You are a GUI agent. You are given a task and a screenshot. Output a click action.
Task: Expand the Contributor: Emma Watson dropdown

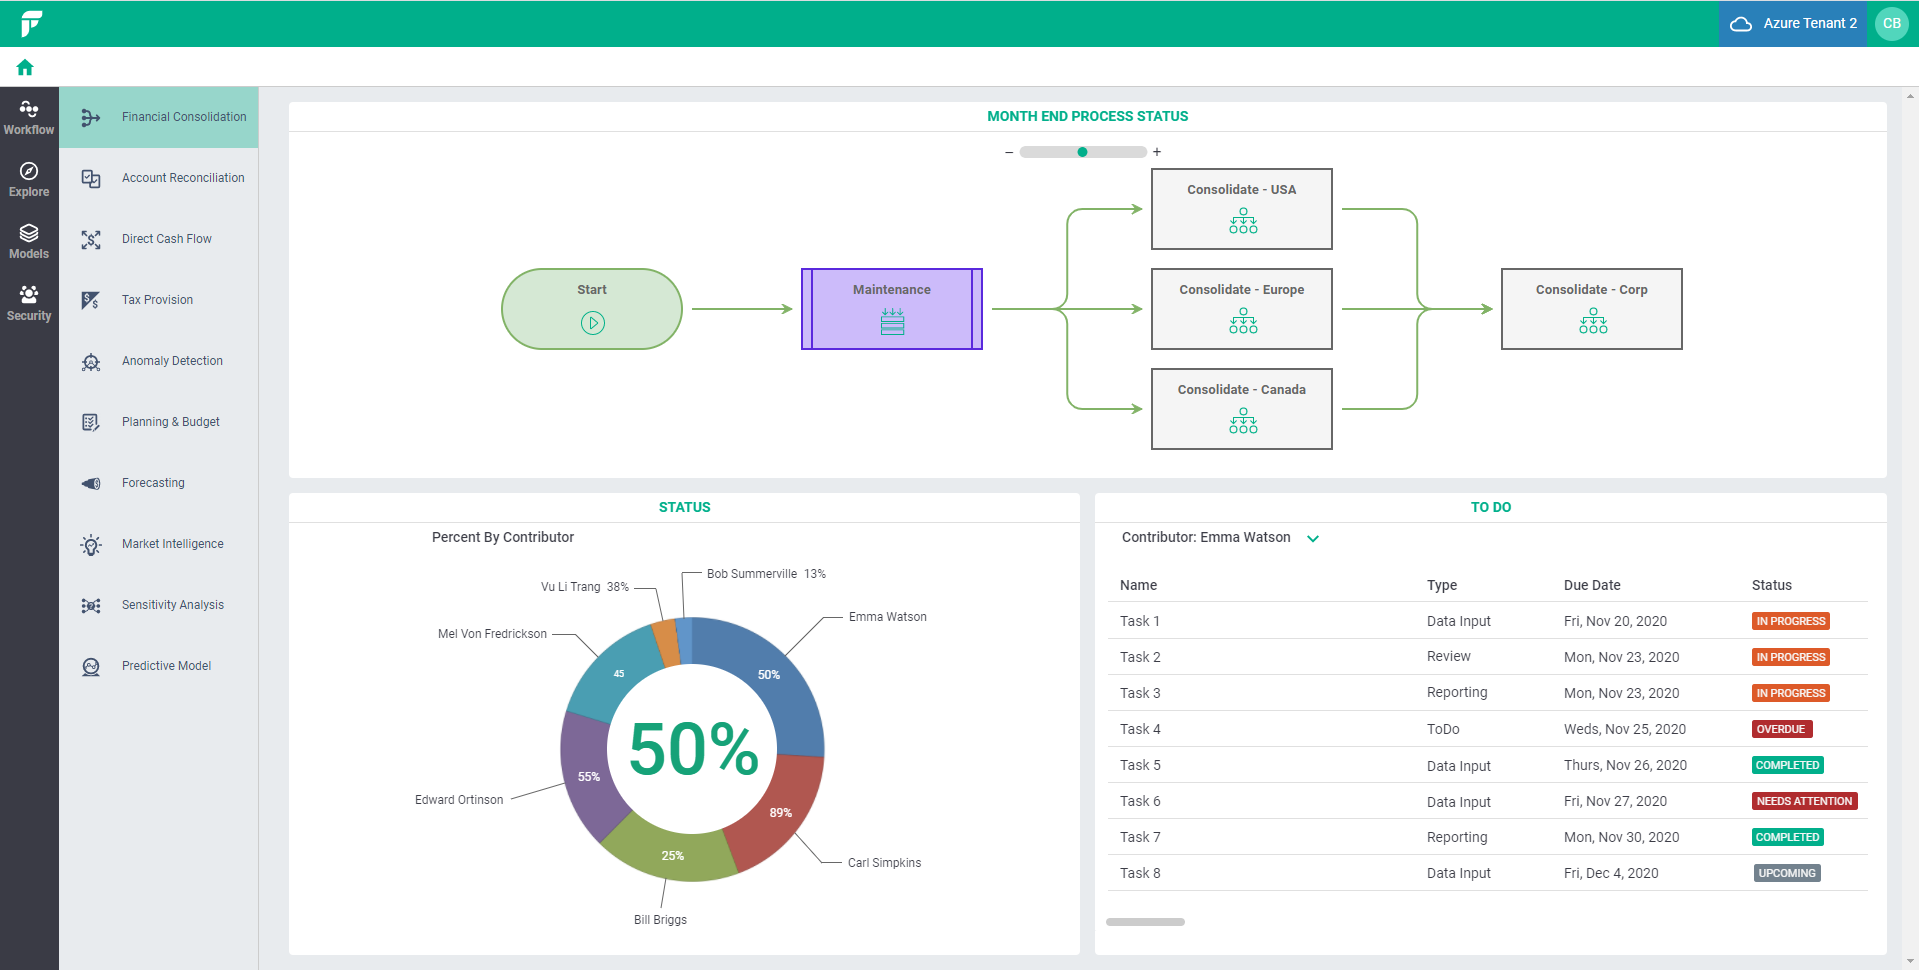pos(1313,538)
